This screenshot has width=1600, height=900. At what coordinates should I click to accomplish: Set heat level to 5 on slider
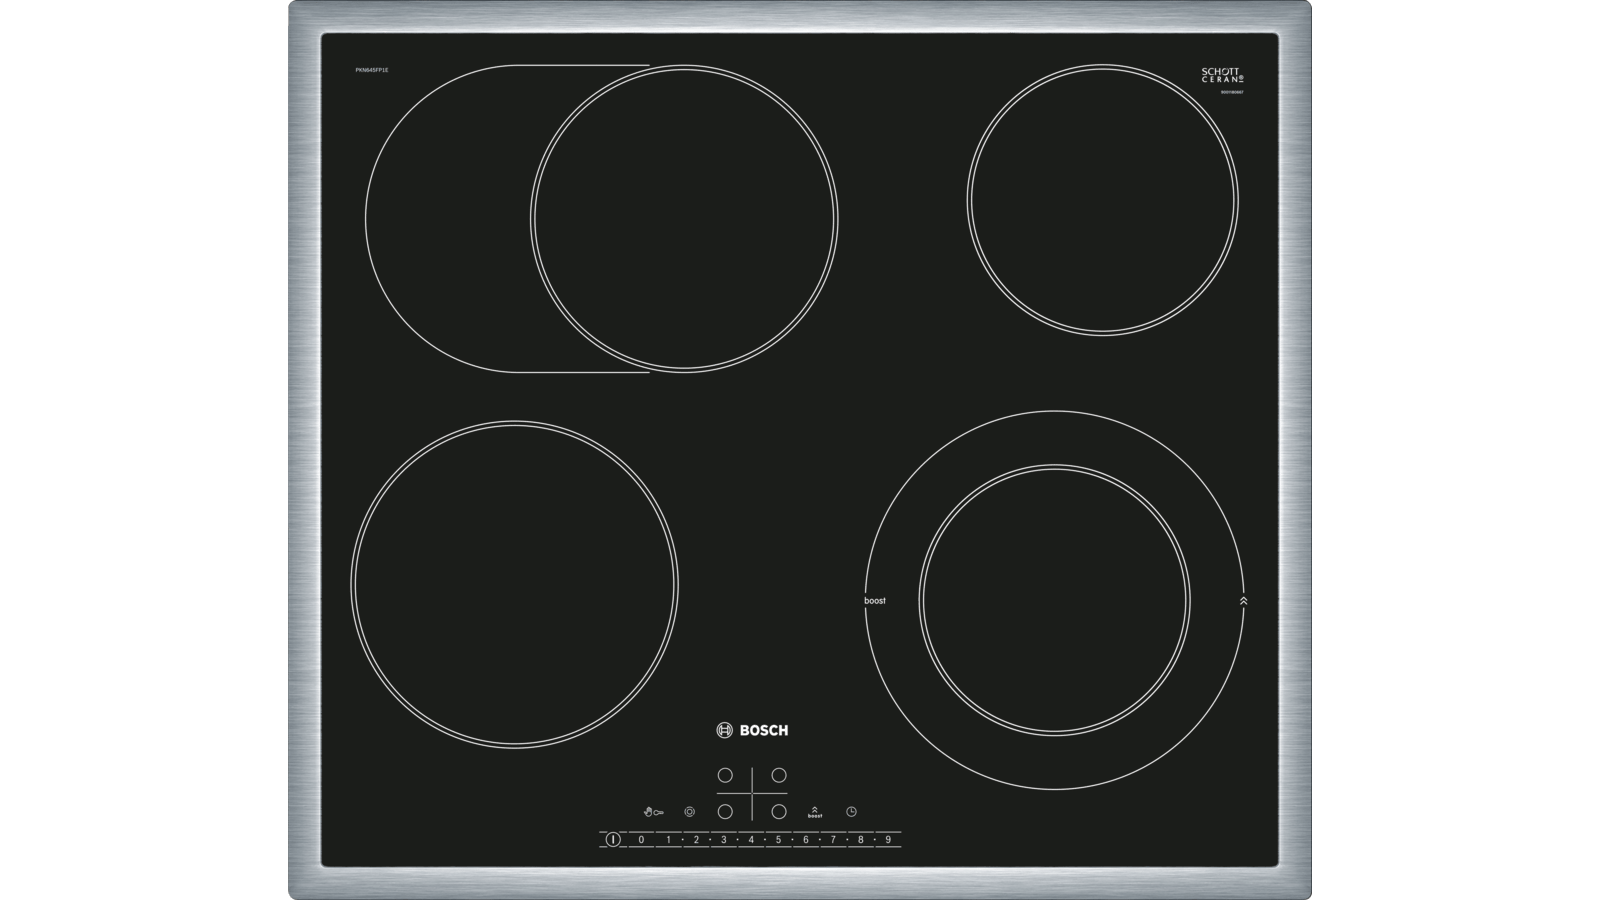point(778,839)
